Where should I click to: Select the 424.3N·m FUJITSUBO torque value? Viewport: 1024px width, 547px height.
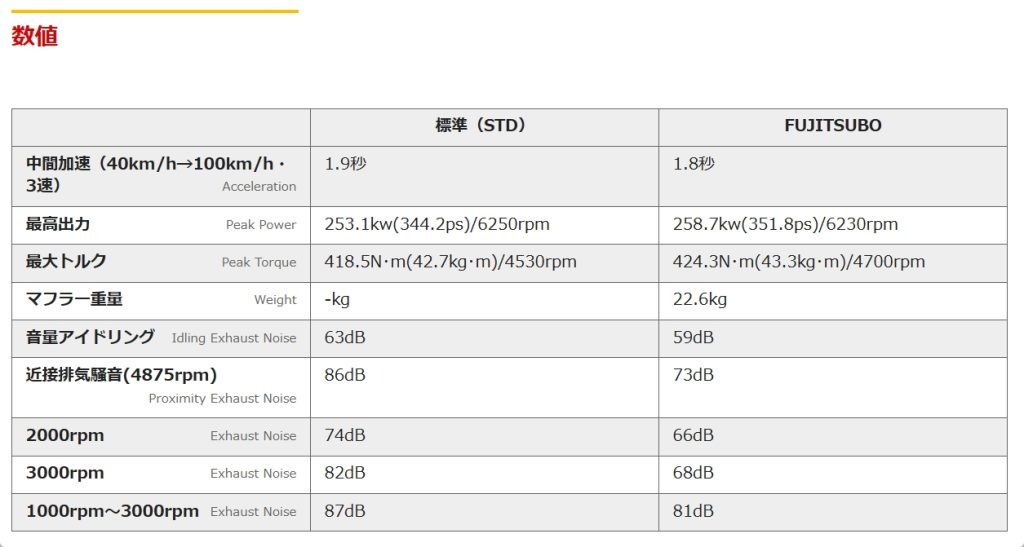tap(798, 262)
